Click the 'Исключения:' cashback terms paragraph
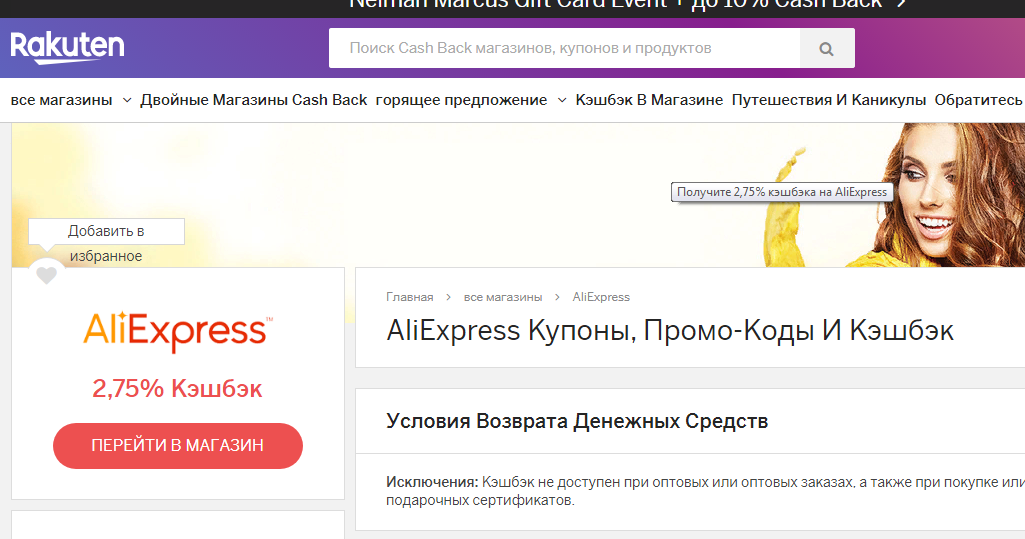The image size is (1025, 539). (705, 491)
